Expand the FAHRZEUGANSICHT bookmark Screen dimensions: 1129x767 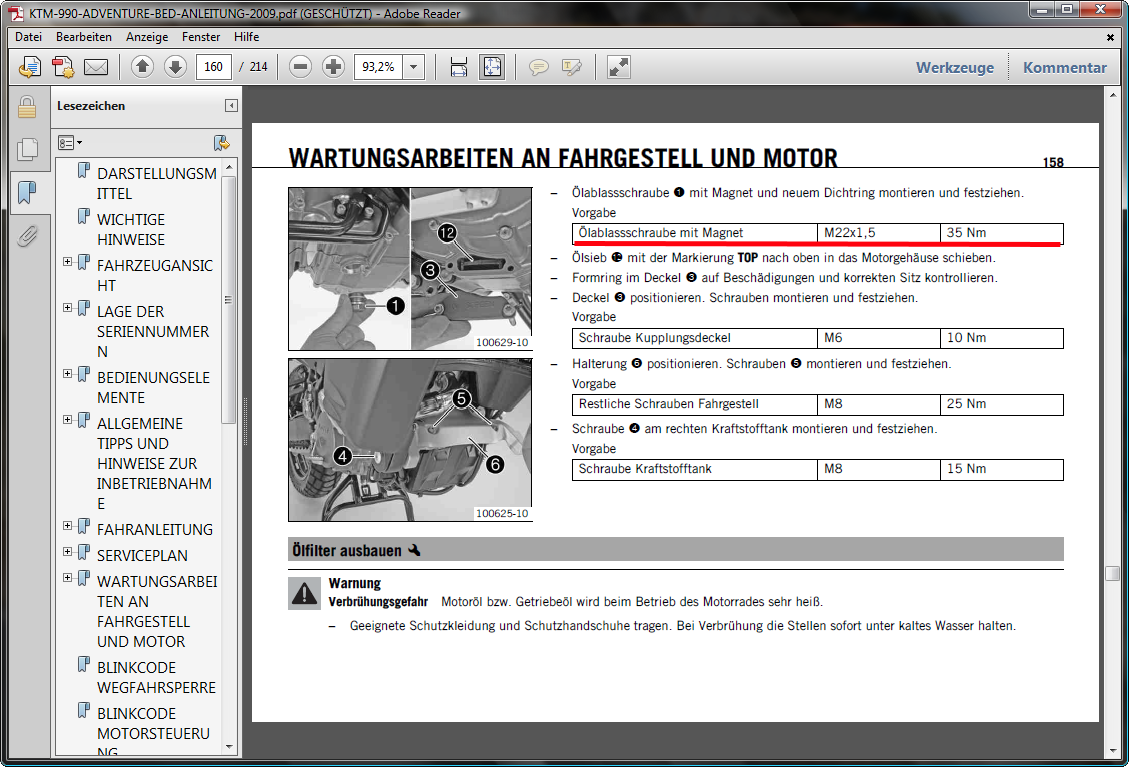[68, 262]
